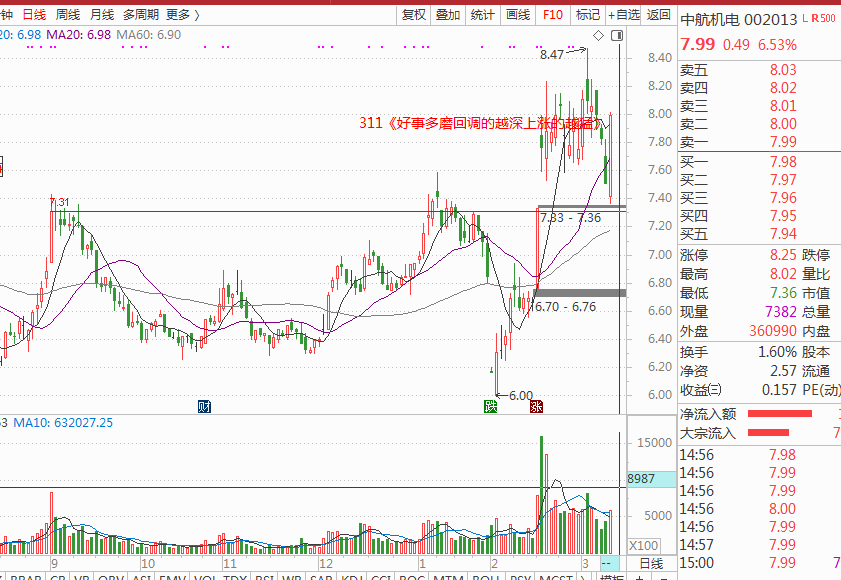Select the 15:00 7.99 trade tick row
841x580 pixels.
759,563
